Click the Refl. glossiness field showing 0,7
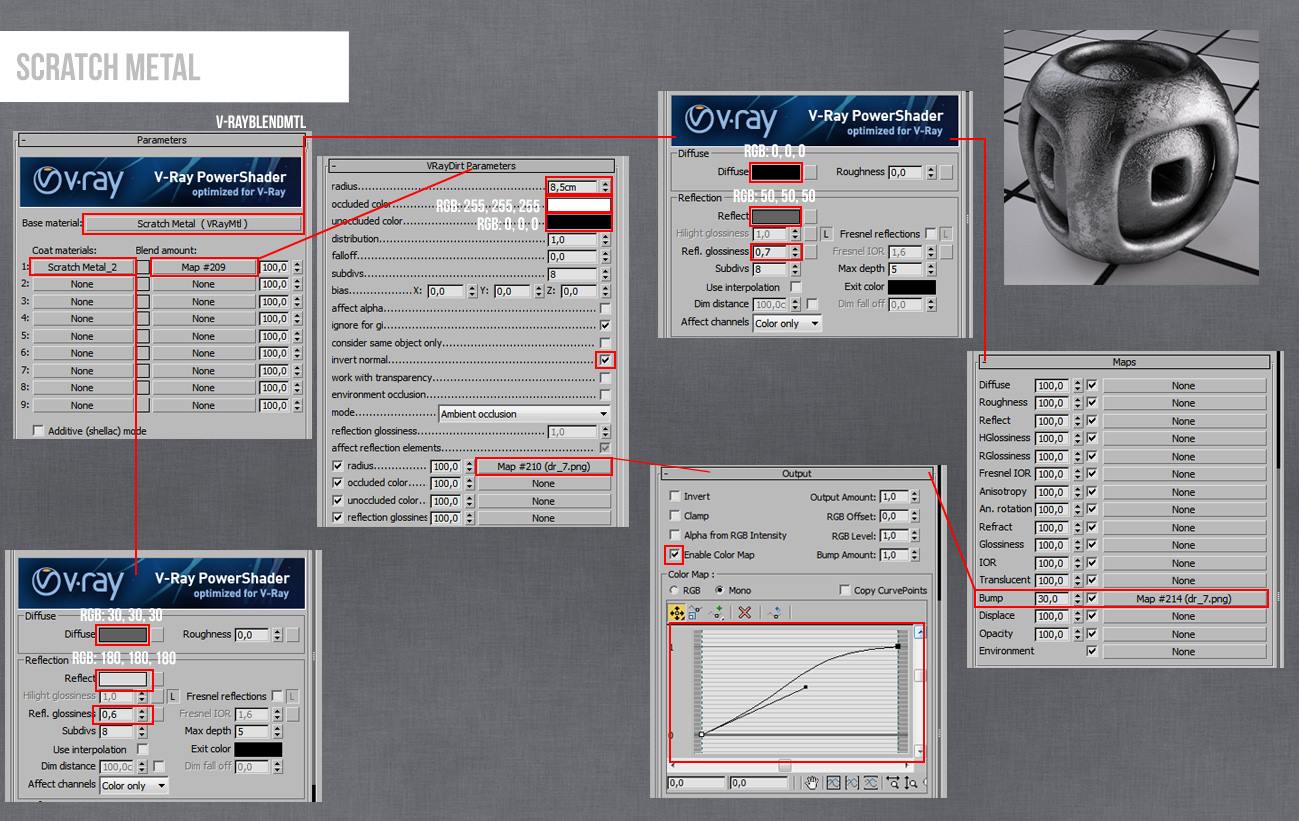This screenshot has height=821, width=1299. pos(768,252)
